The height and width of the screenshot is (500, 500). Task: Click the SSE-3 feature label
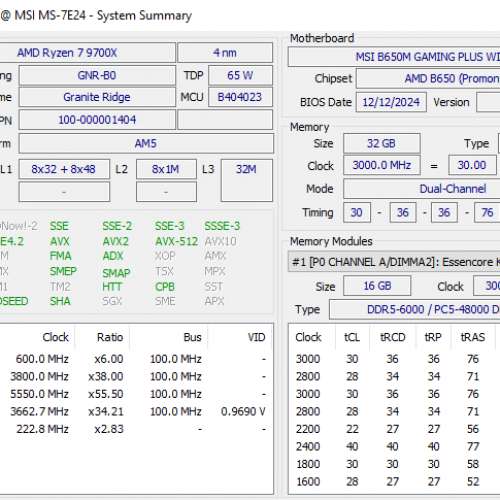169,226
